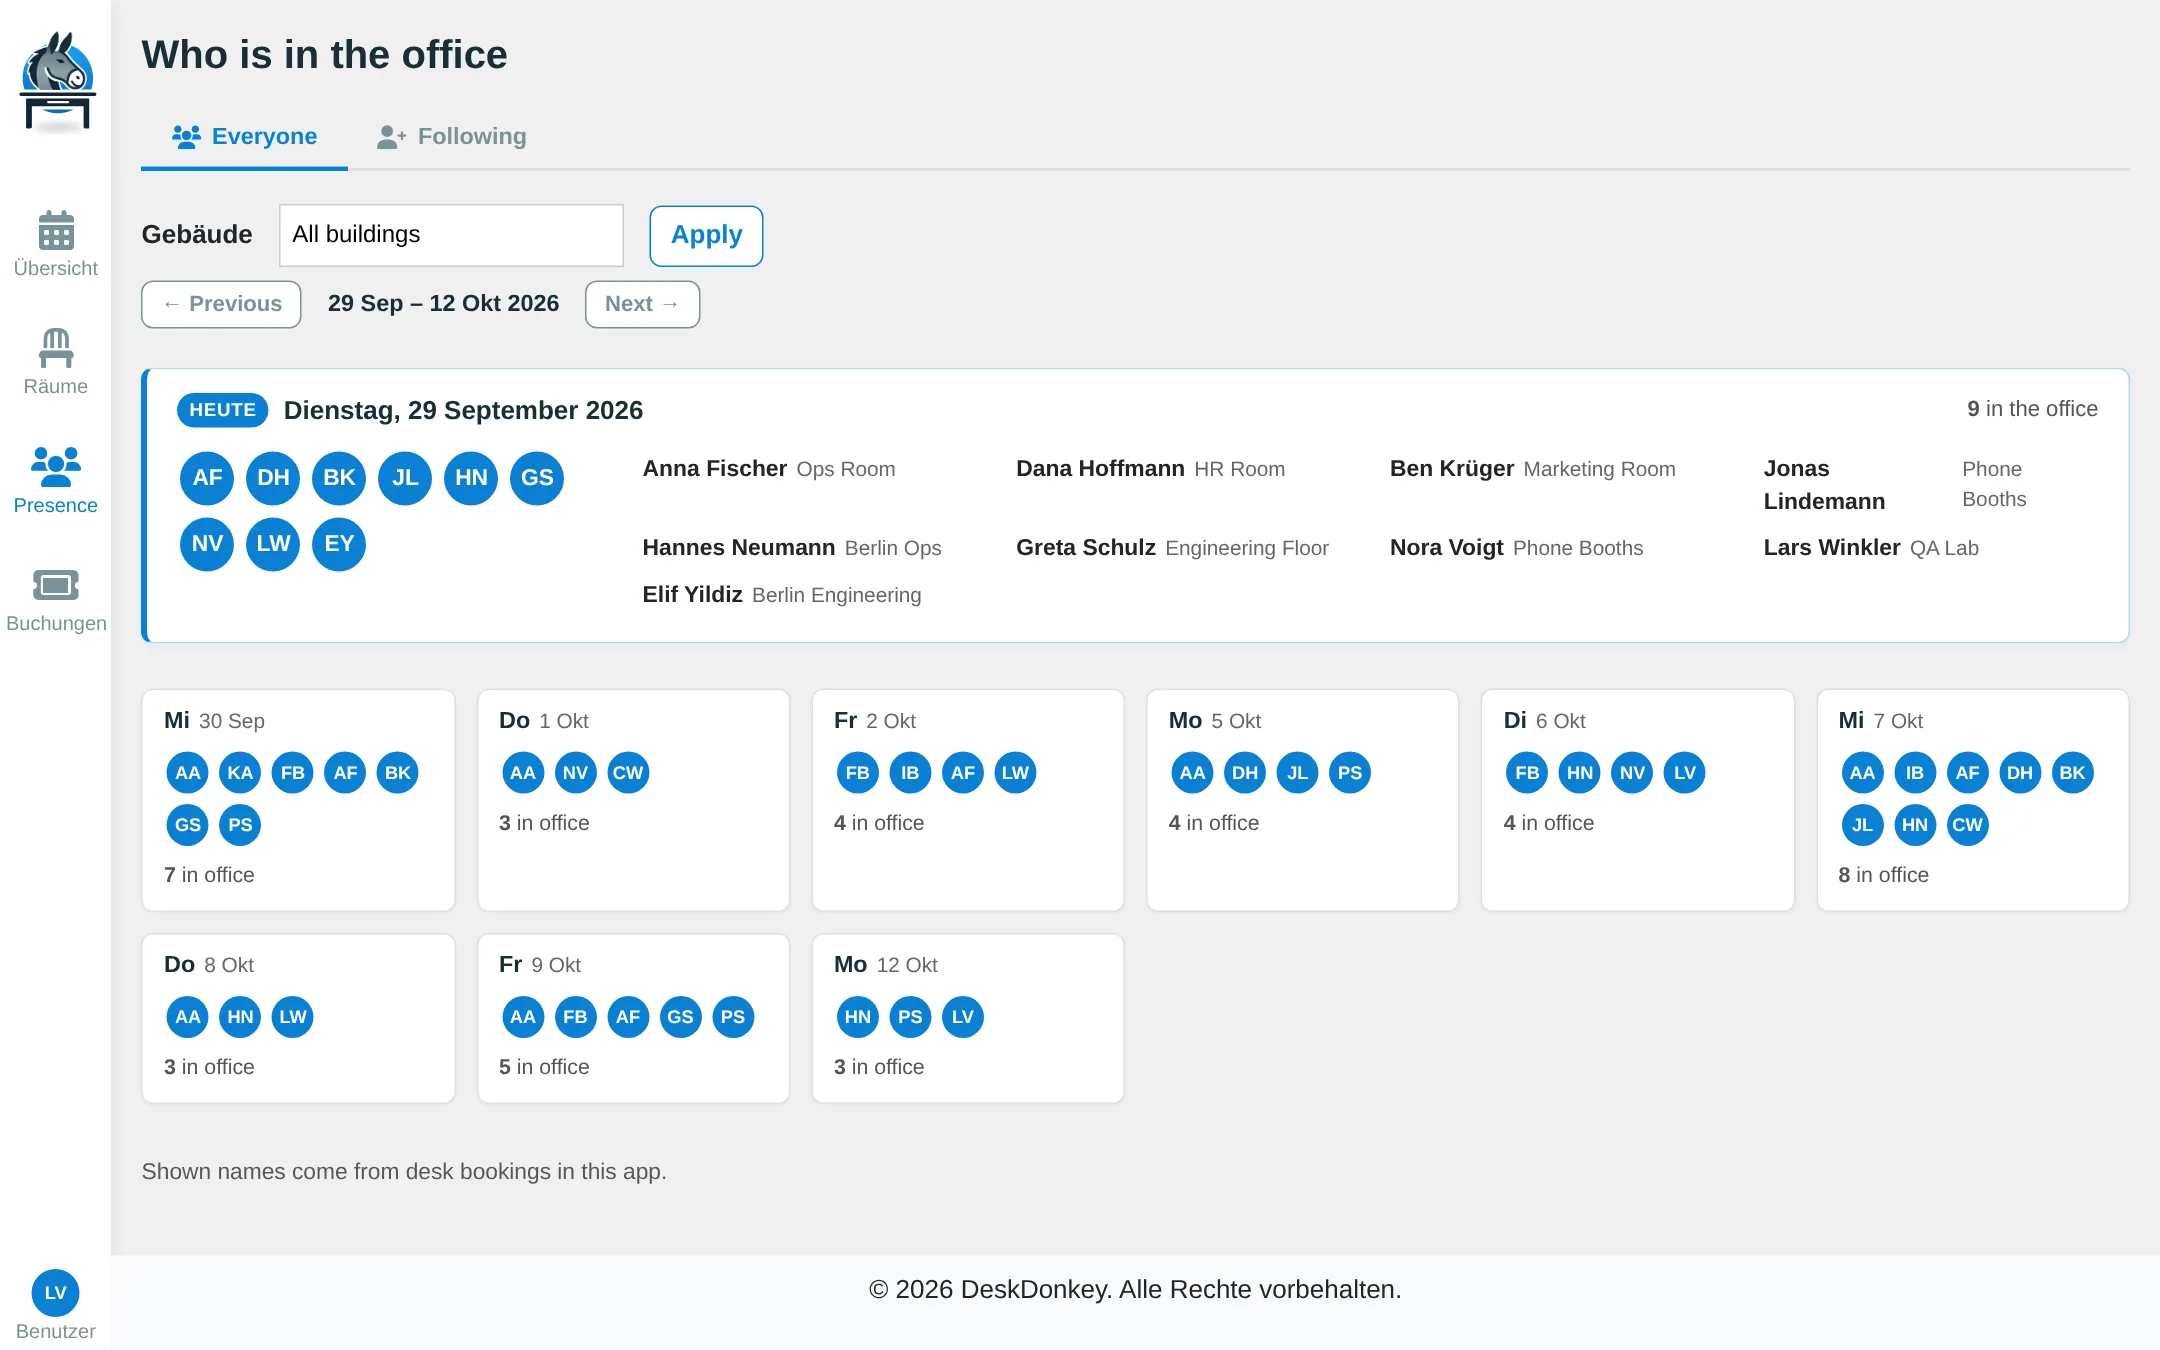The width and height of the screenshot is (2160, 1350).
Task: Go to Previous date range
Action: (221, 304)
